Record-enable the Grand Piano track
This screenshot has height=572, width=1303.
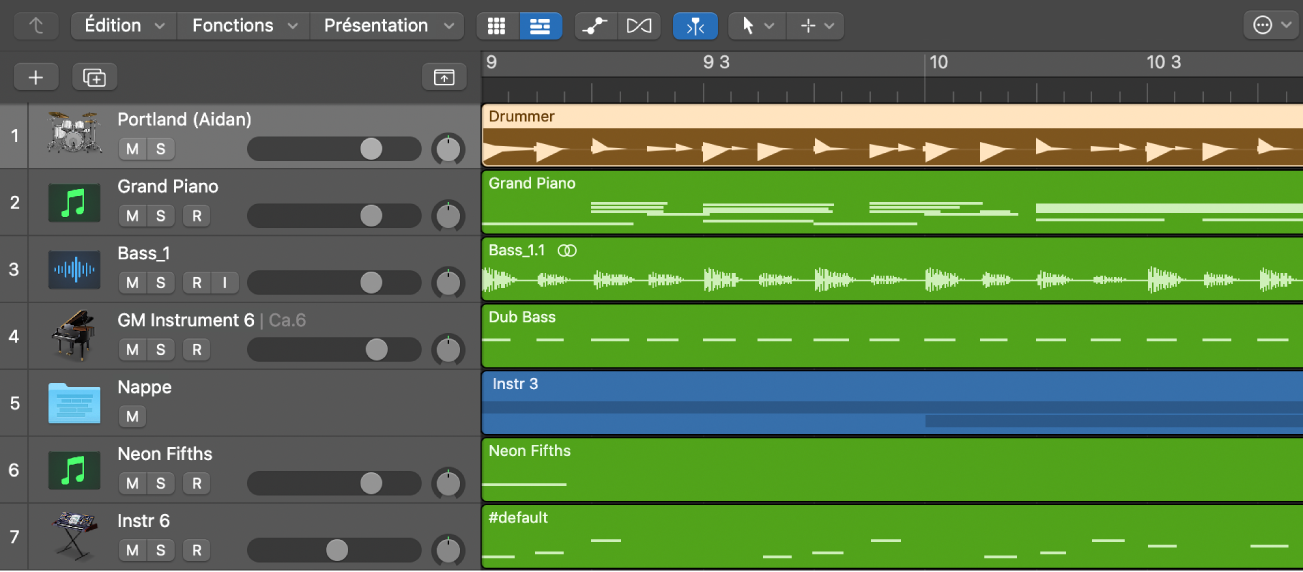197,216
